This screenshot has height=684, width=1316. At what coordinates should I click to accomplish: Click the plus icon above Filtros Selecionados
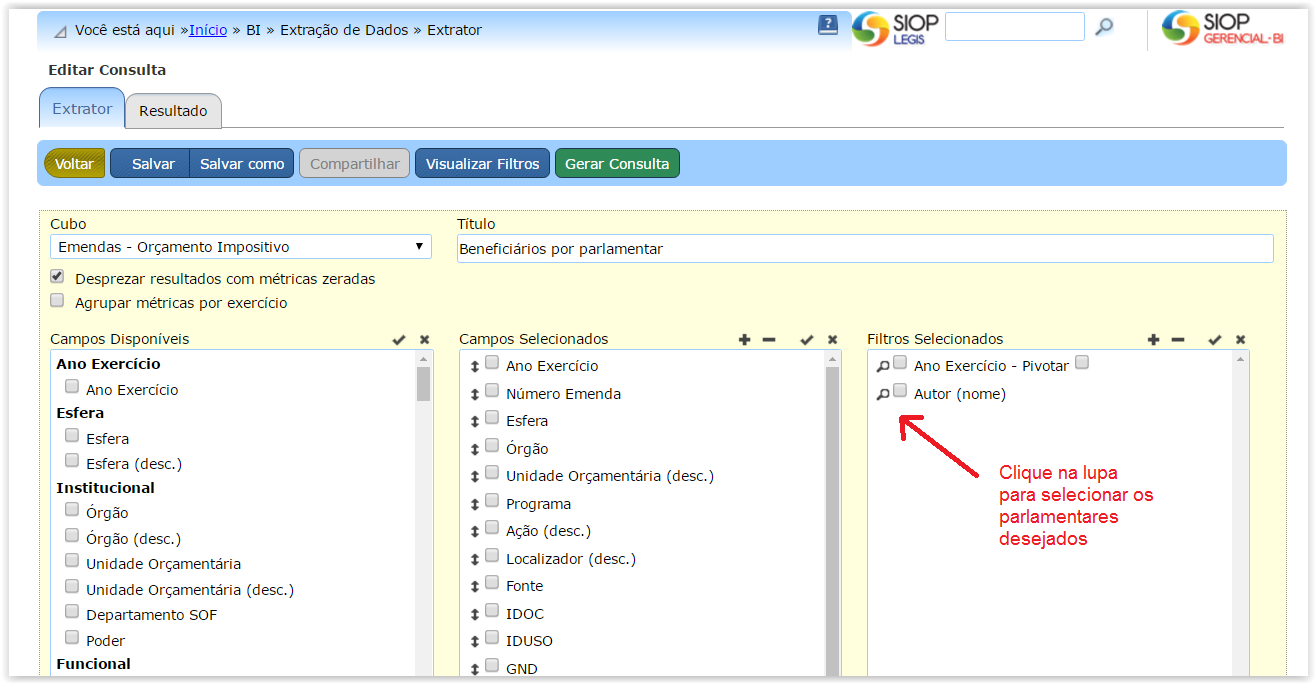point(1153,340)
